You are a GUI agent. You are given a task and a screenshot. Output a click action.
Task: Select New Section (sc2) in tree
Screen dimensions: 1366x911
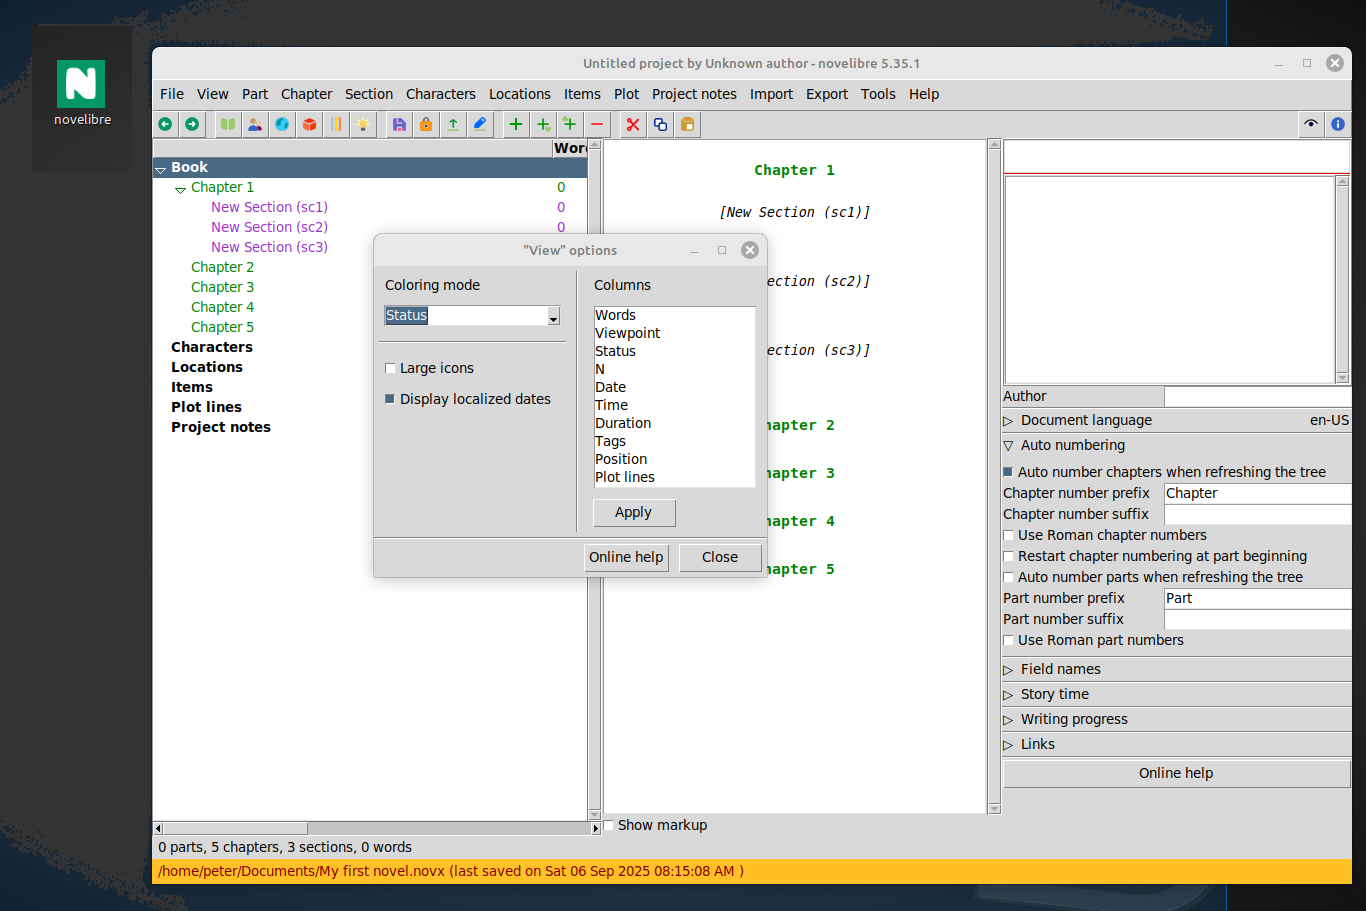pos(269,227)
